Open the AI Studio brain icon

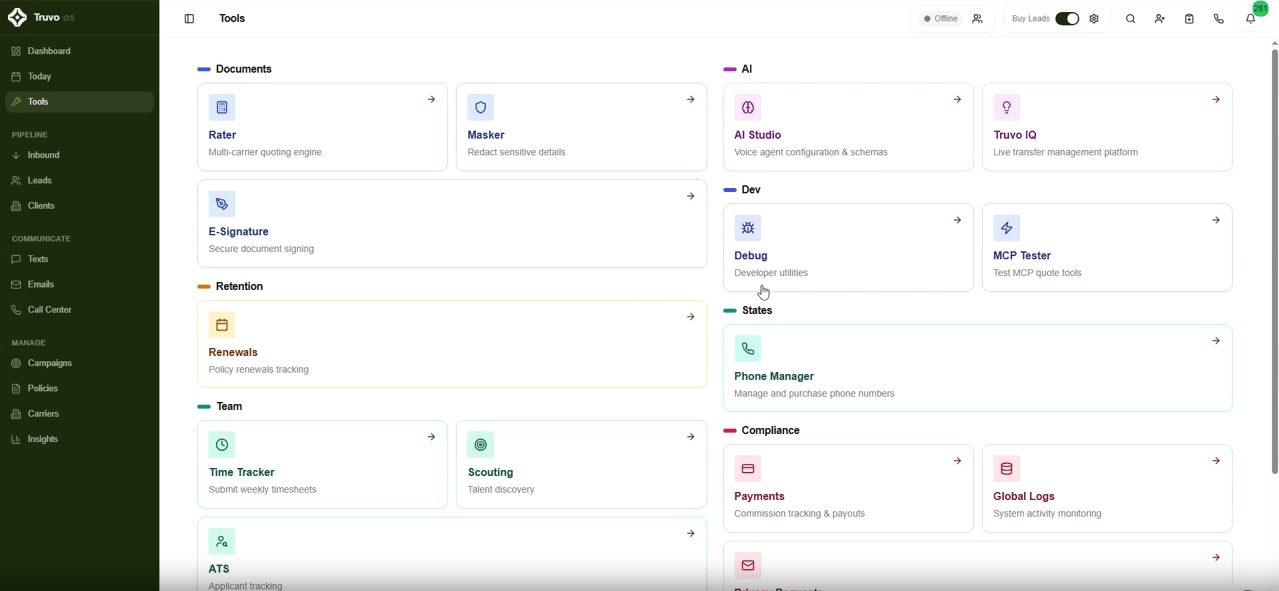[748, 107]
